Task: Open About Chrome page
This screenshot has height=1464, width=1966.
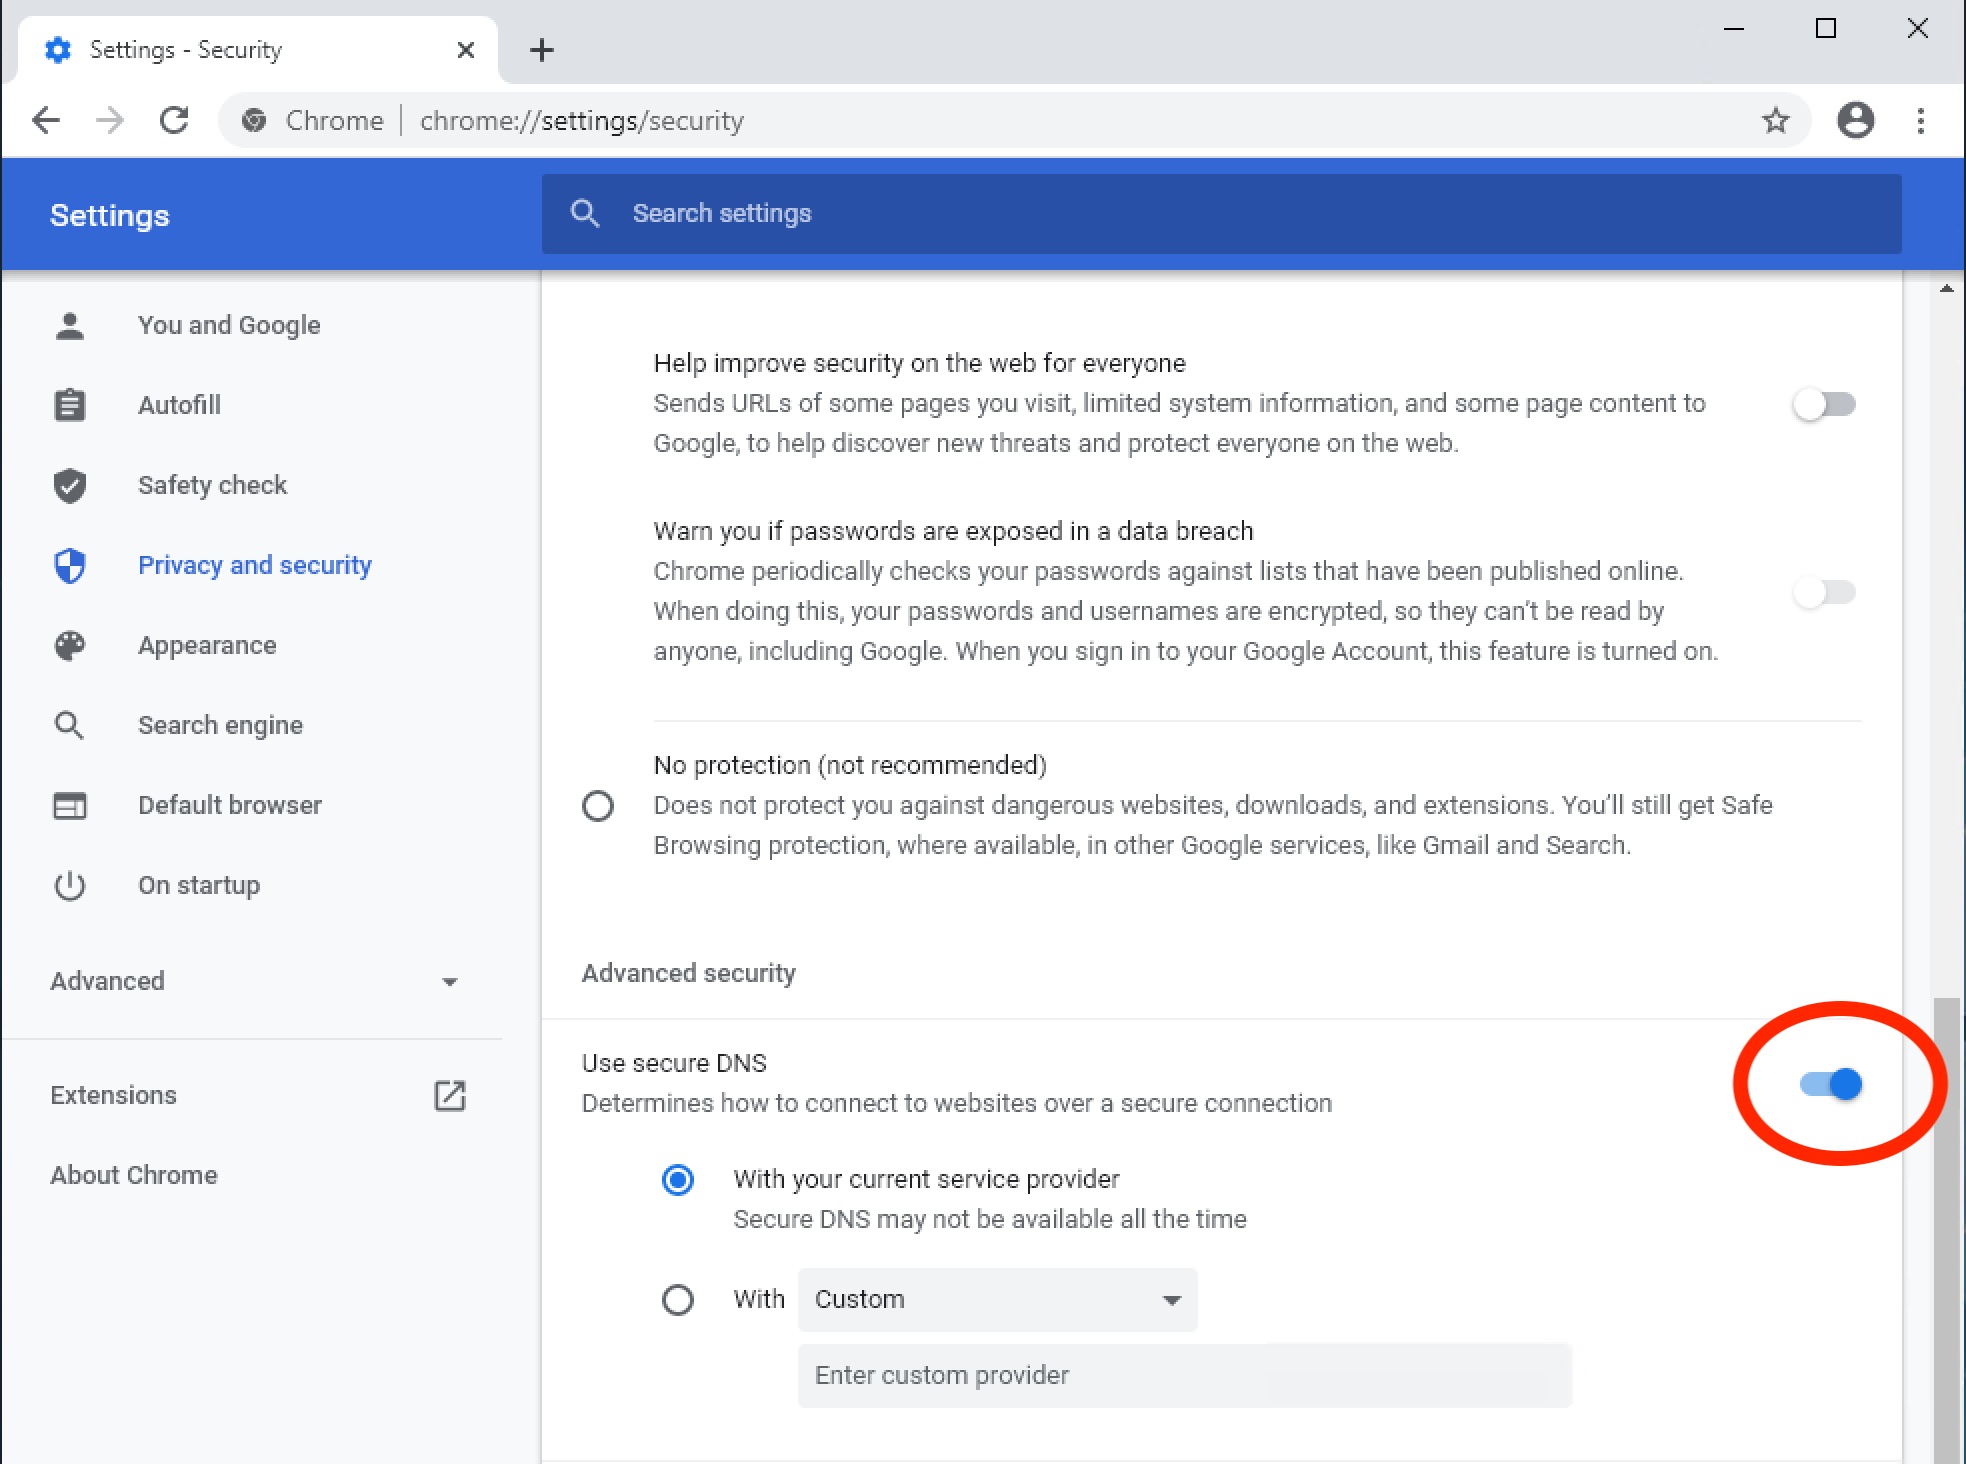Action: 134,1175
